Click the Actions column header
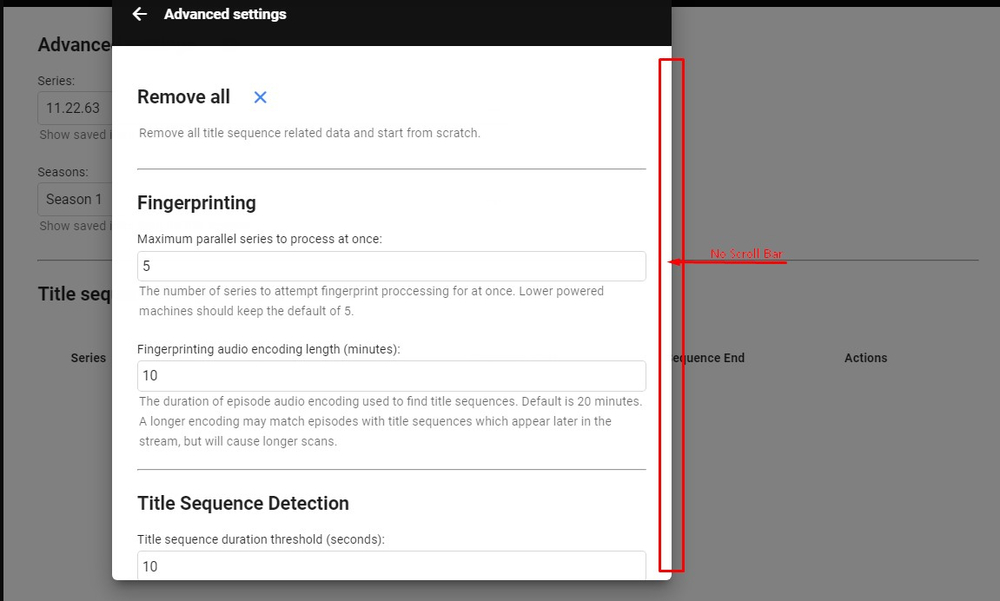The height and width of the screenshot is (601, 1000). (x=866, y=357)
